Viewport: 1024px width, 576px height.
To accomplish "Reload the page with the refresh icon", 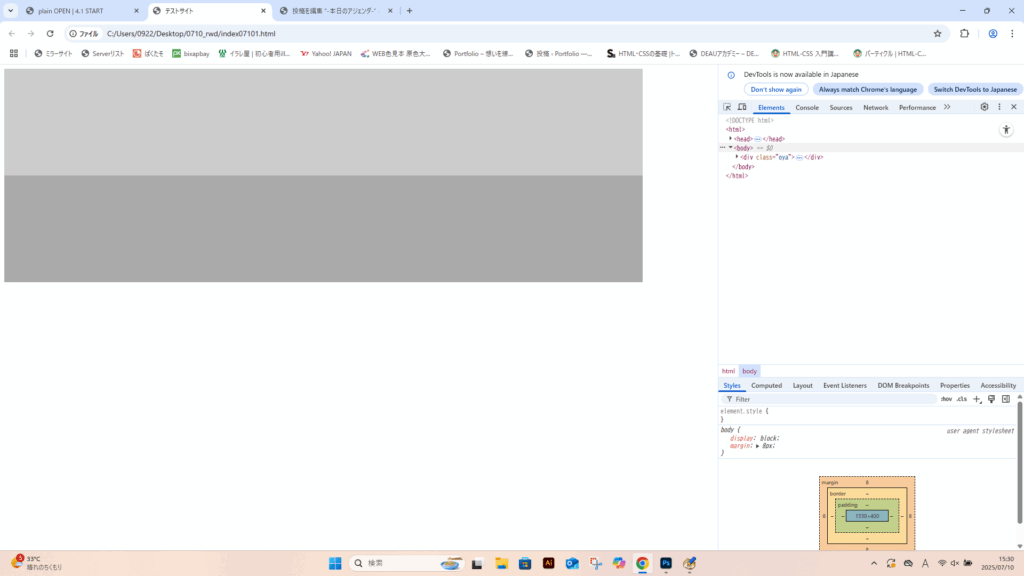I will coord(50,33).
